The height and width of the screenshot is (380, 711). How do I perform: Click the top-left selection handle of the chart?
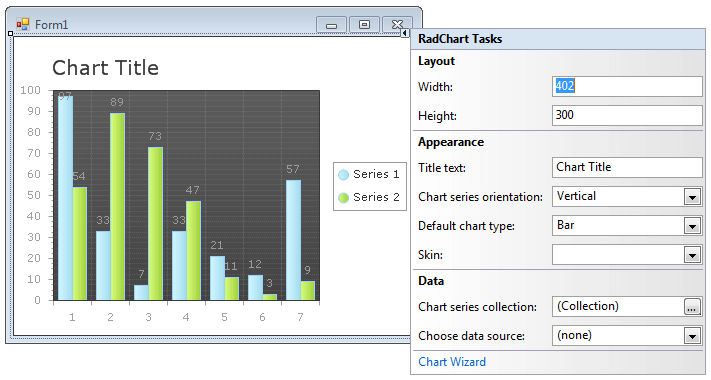pyautogui.click(x=11, y=34)
